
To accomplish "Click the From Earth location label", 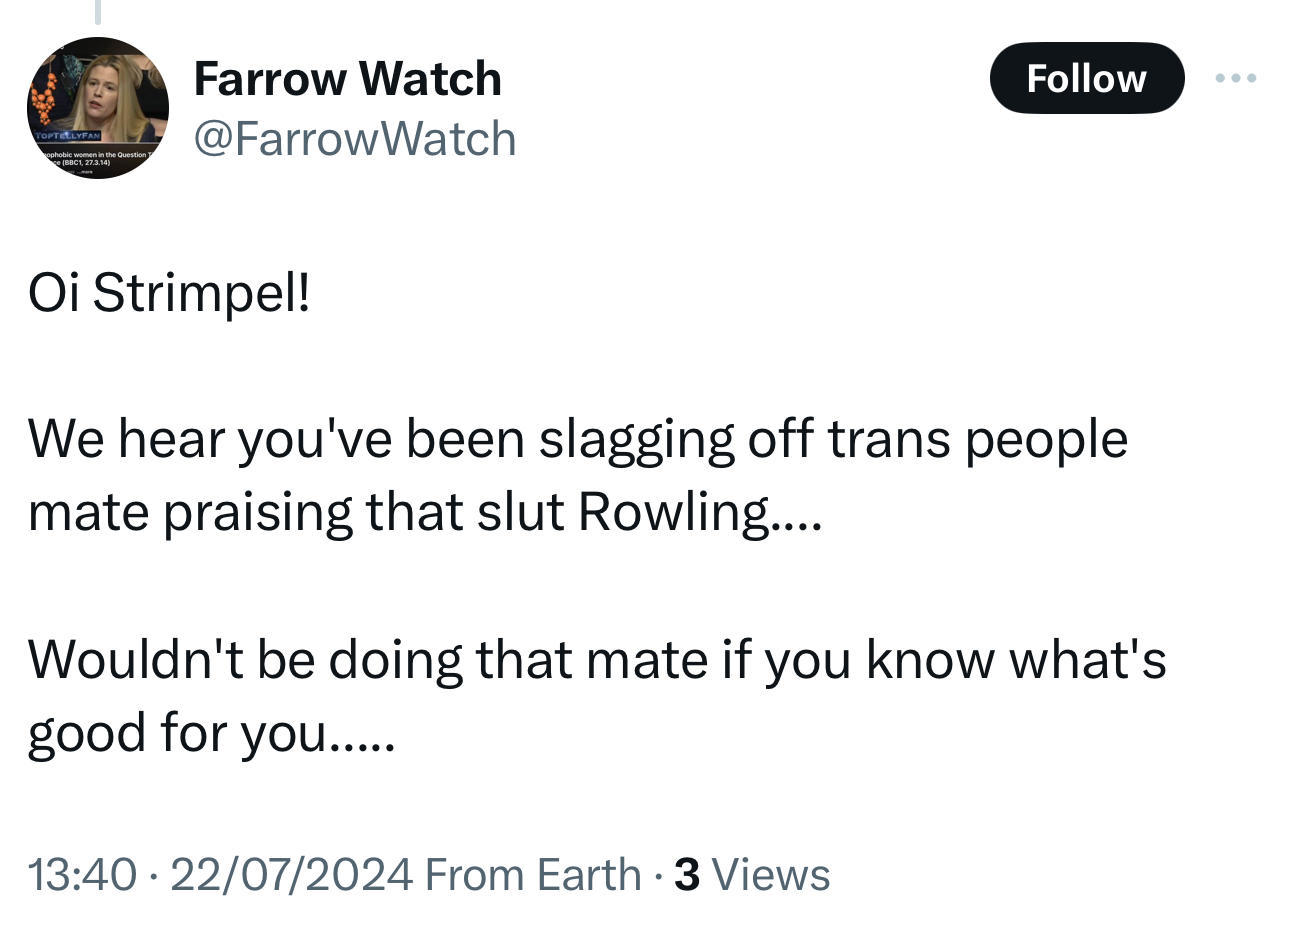I will click(x=533, y=874).
